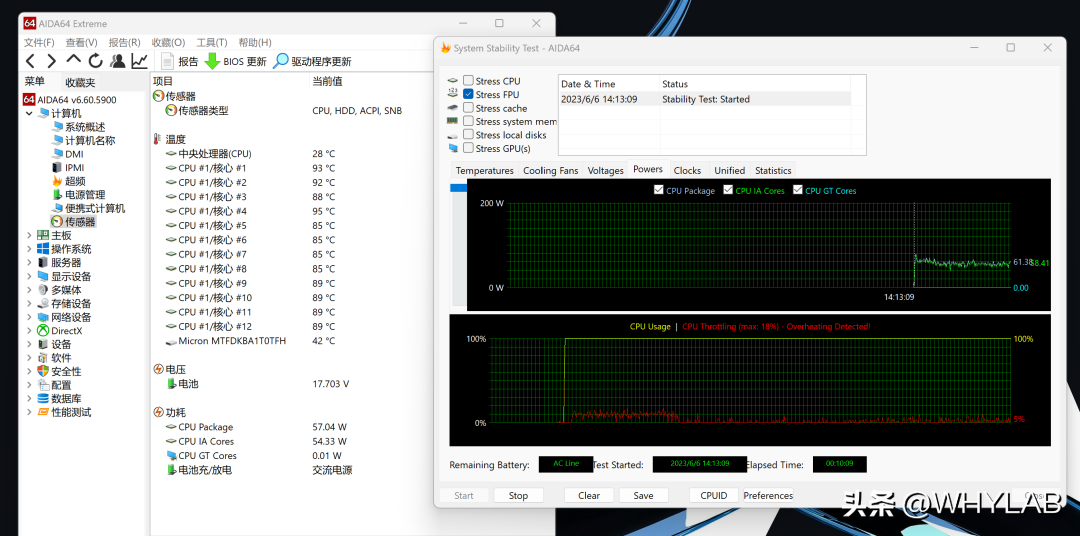Click the BIOS 更新 toolbar button
The height and width of the screenshot is (536, 1080).
pyautogui.click(x=236, y=61)
